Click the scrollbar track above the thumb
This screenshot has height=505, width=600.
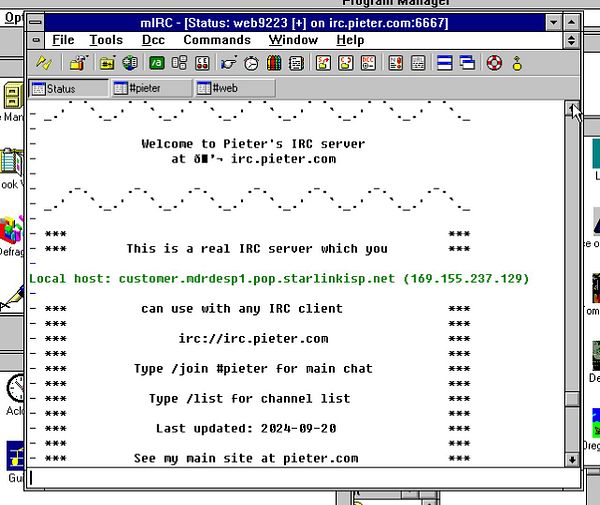click(572, 252)
